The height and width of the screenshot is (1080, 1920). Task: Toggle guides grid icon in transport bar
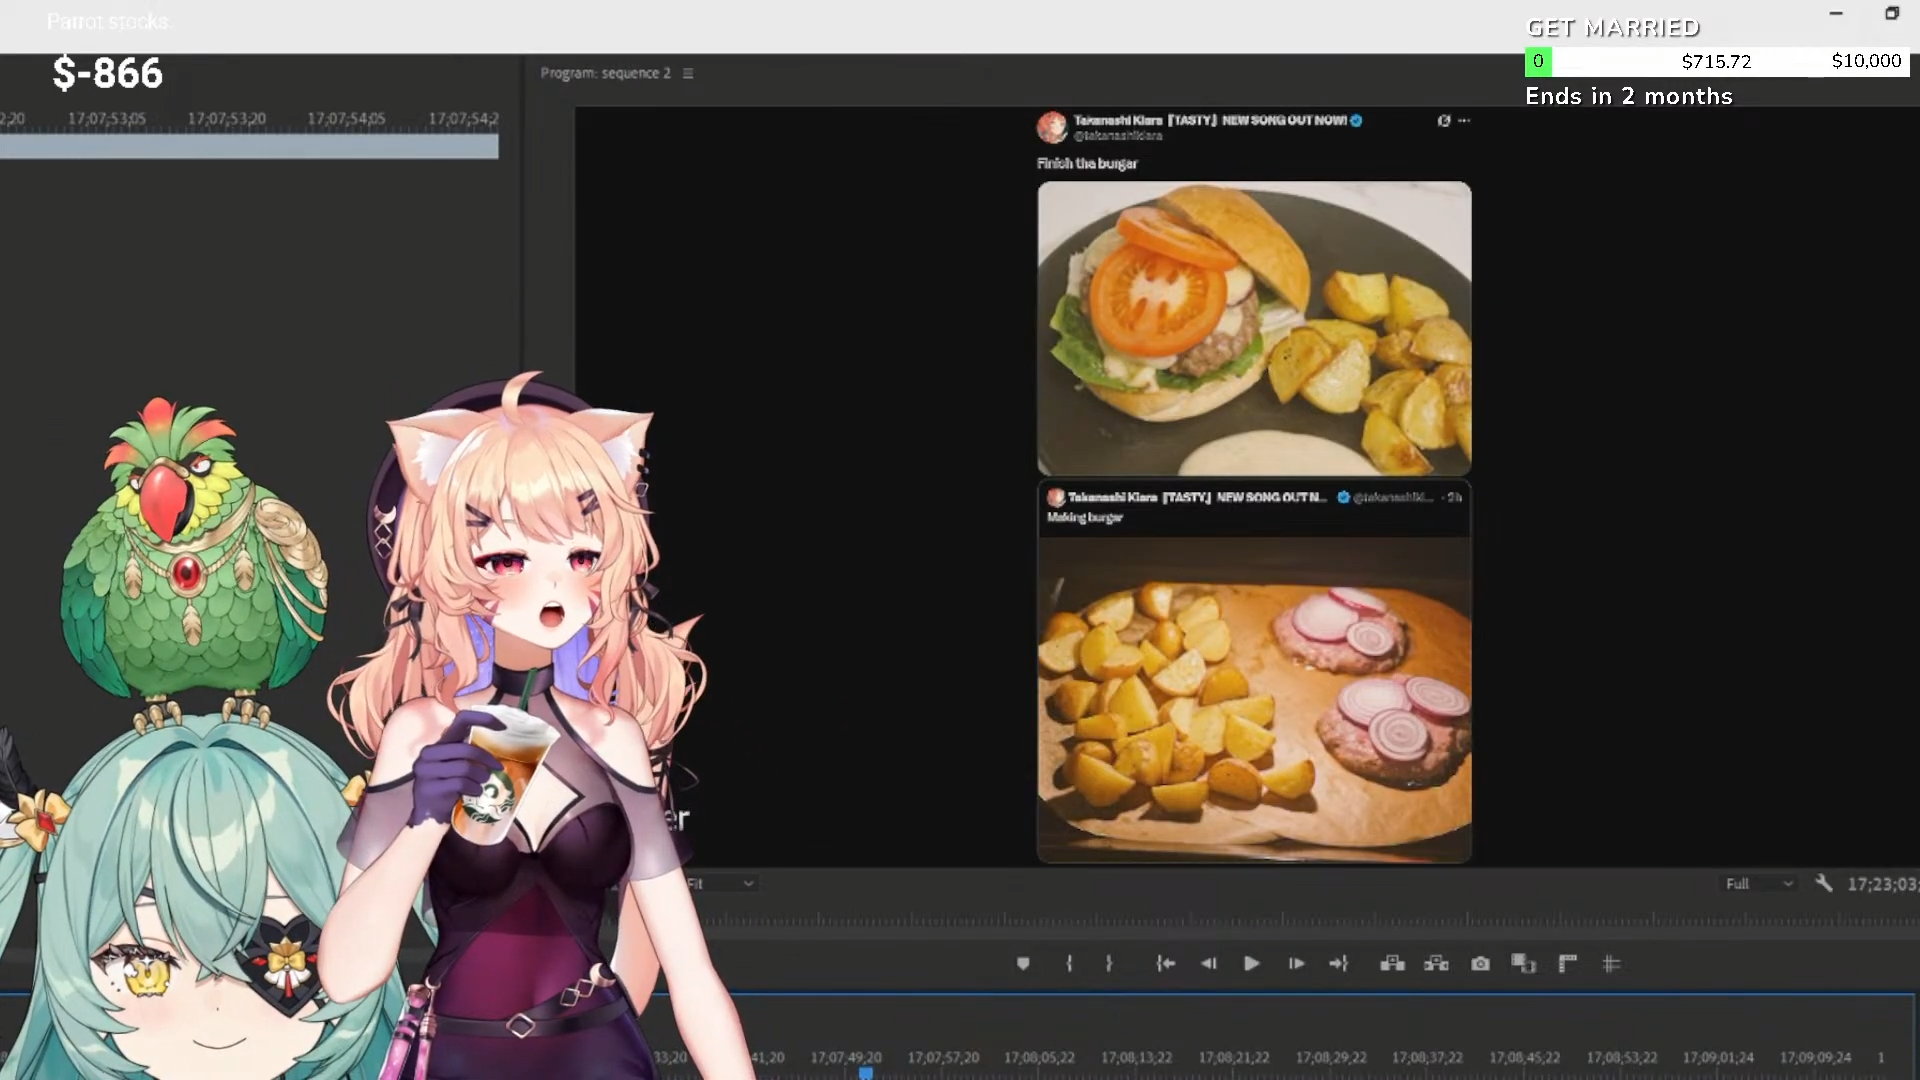click(1611, 964)
